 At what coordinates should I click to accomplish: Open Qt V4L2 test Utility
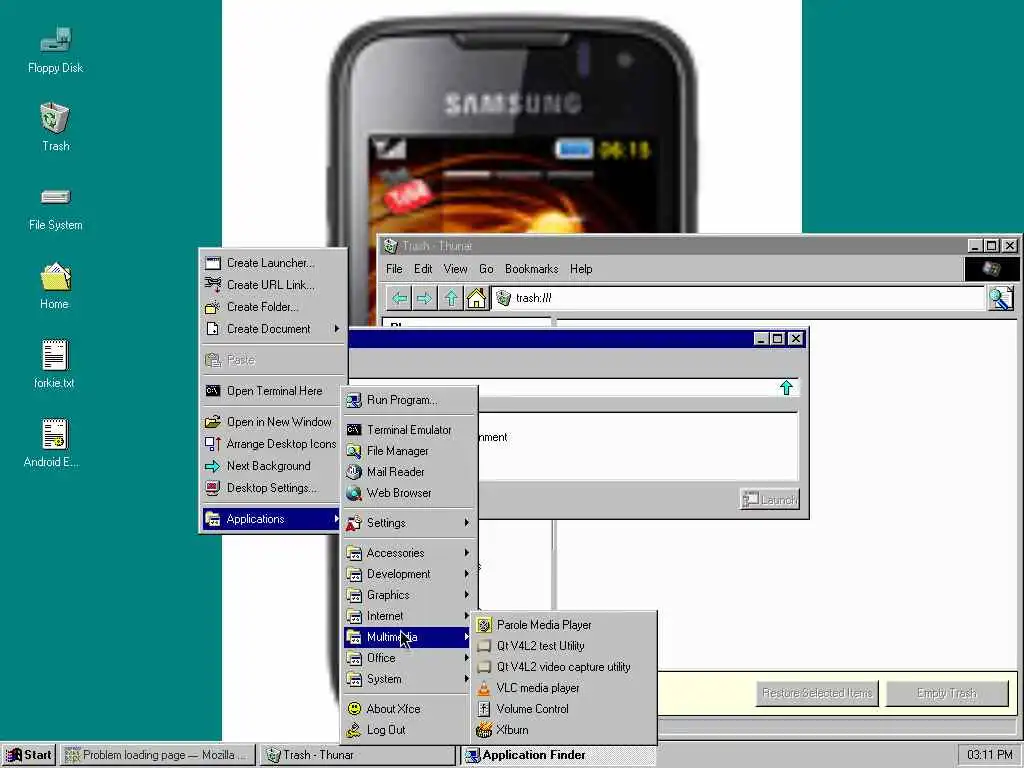click(564, 646)
